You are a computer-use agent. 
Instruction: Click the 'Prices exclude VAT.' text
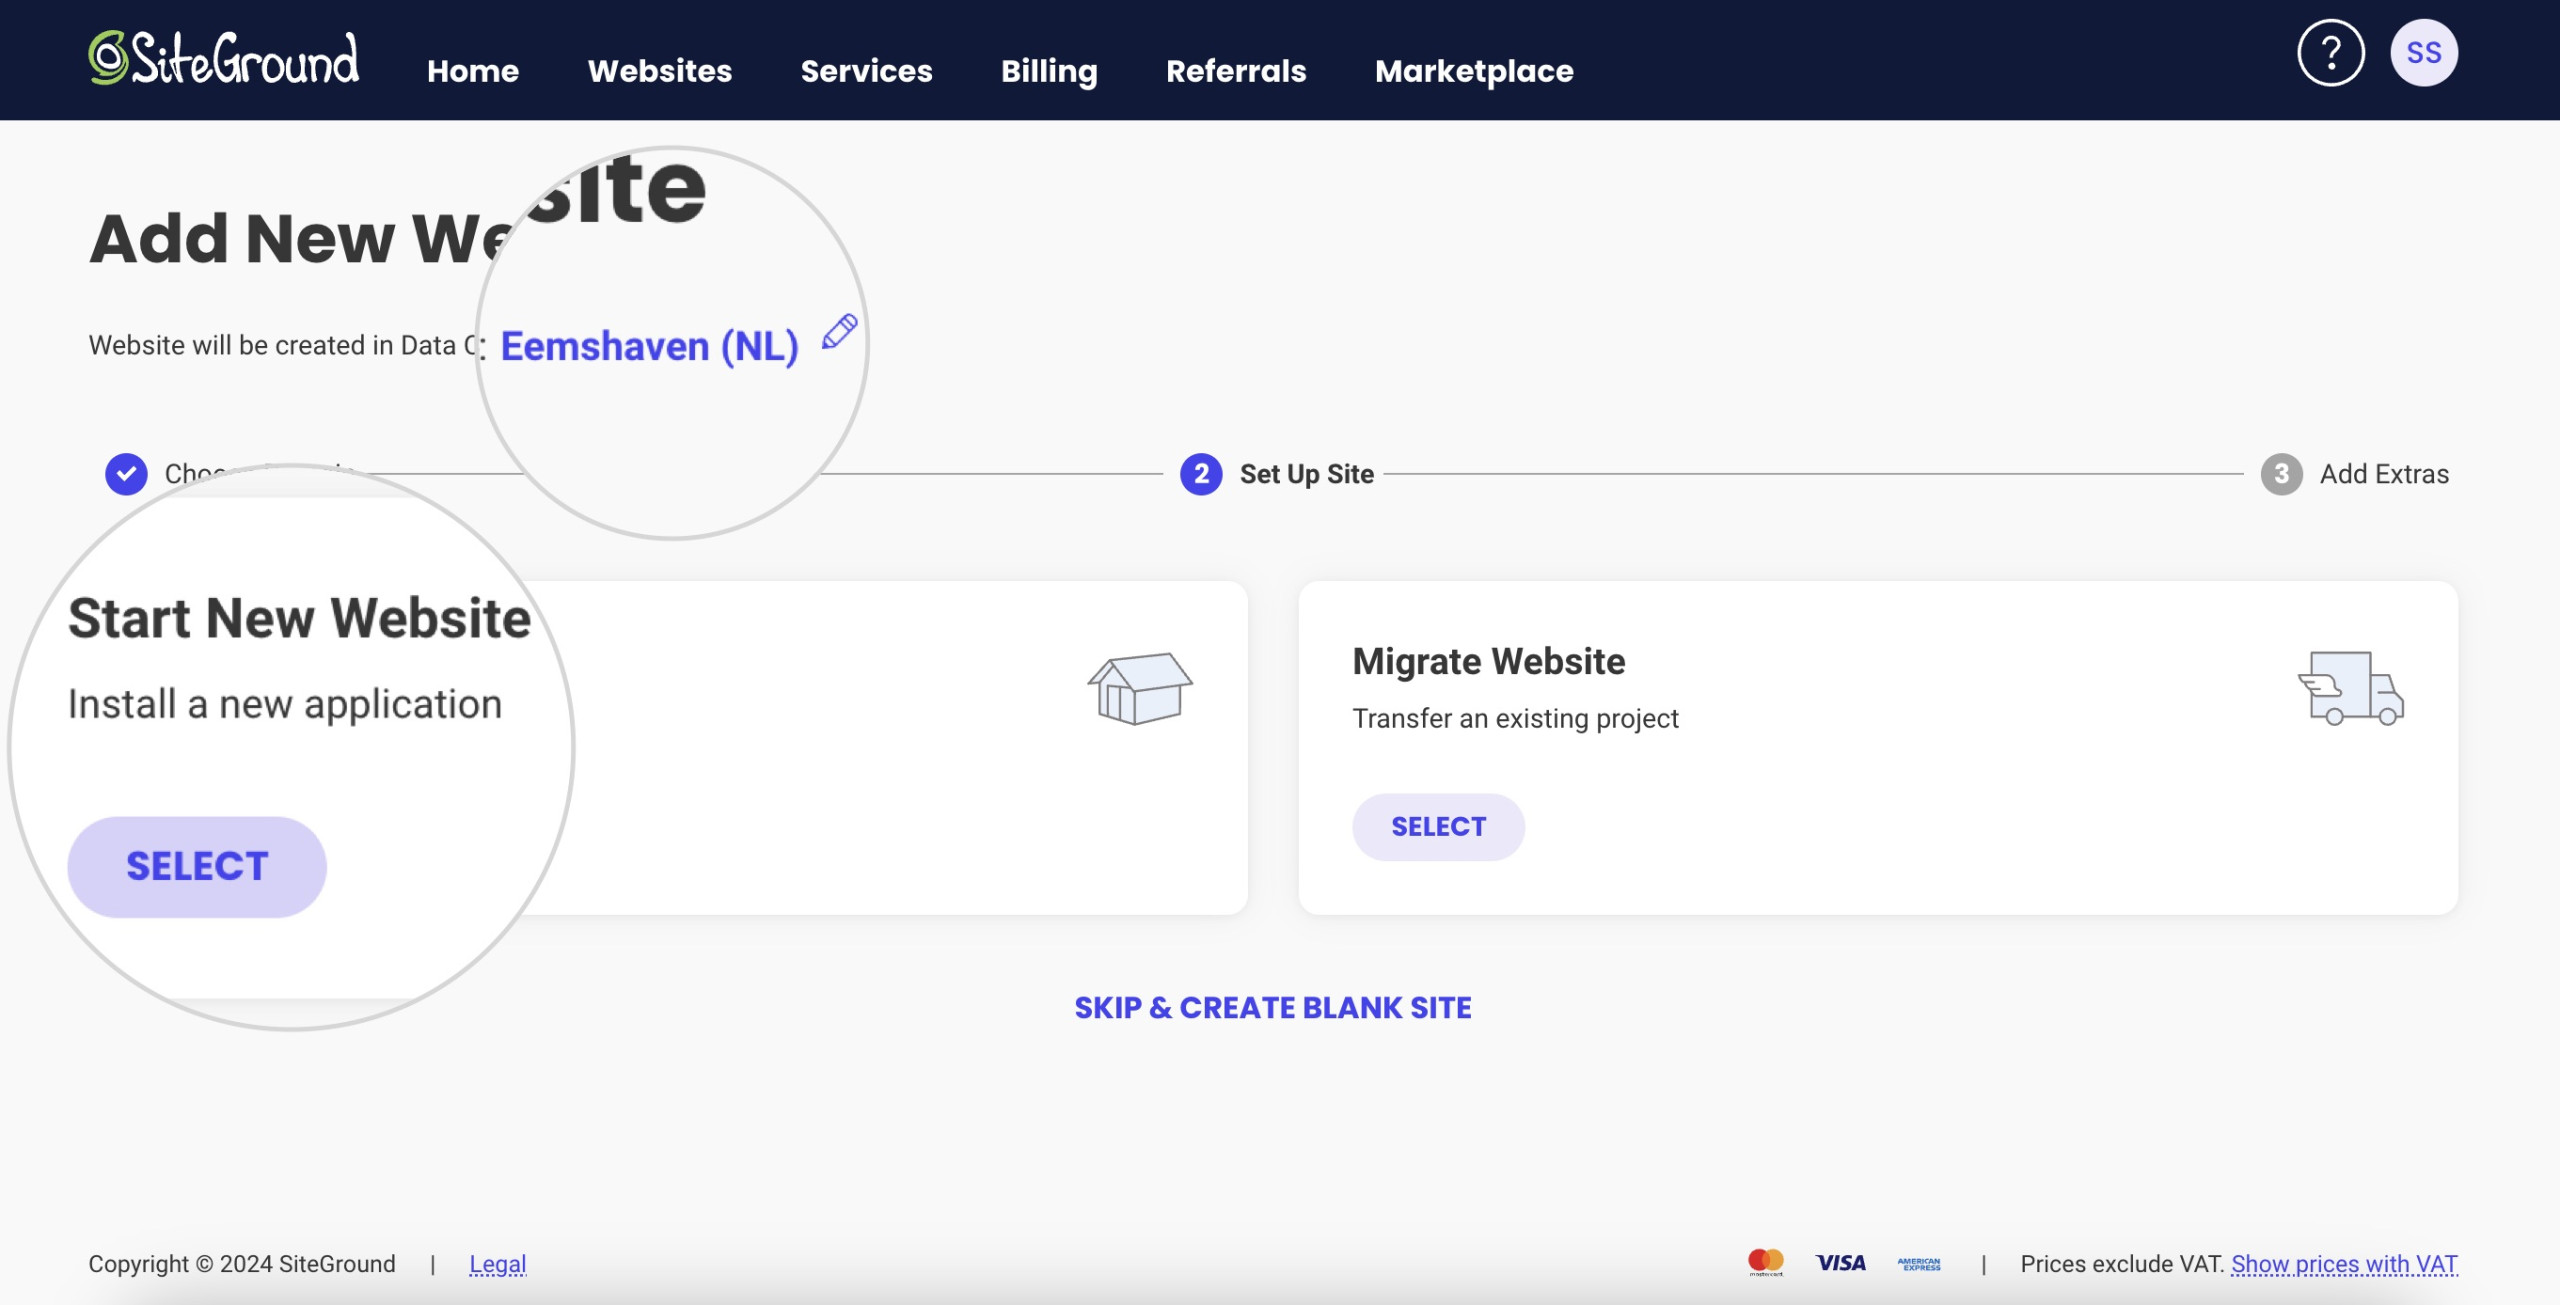[x=2122, y=1264]
